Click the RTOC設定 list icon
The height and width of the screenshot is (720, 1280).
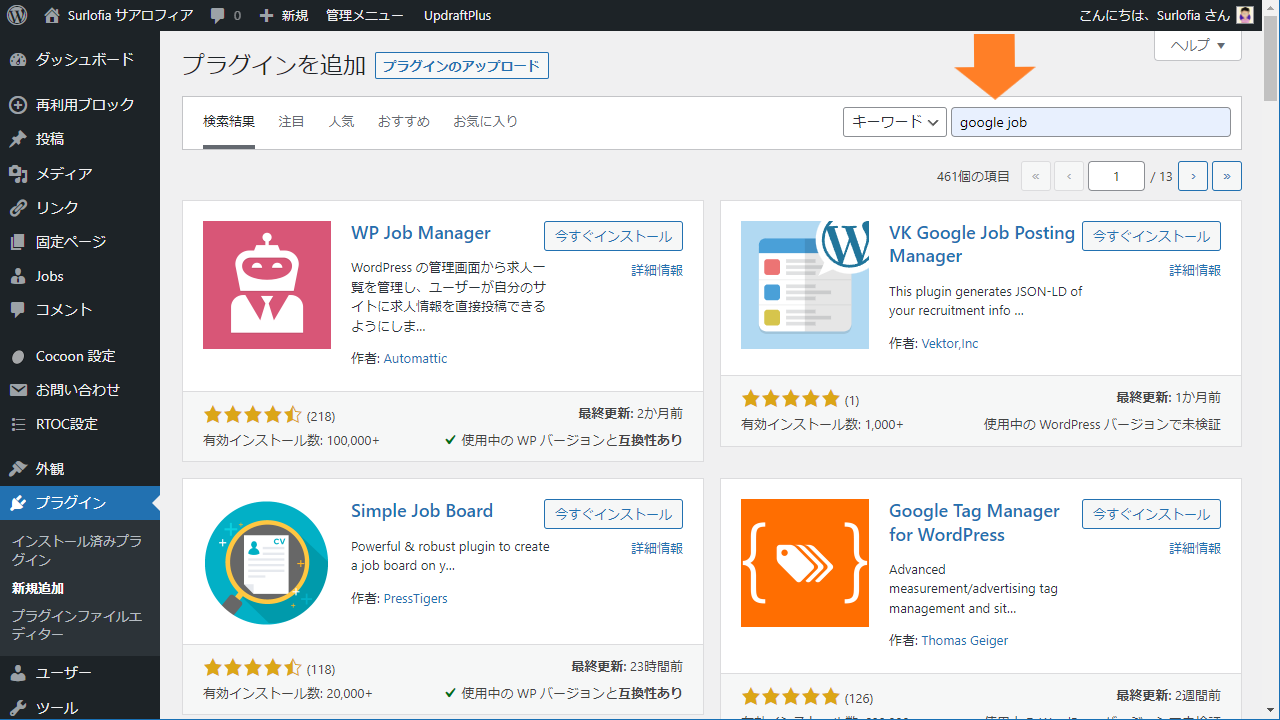coord(17,424)
